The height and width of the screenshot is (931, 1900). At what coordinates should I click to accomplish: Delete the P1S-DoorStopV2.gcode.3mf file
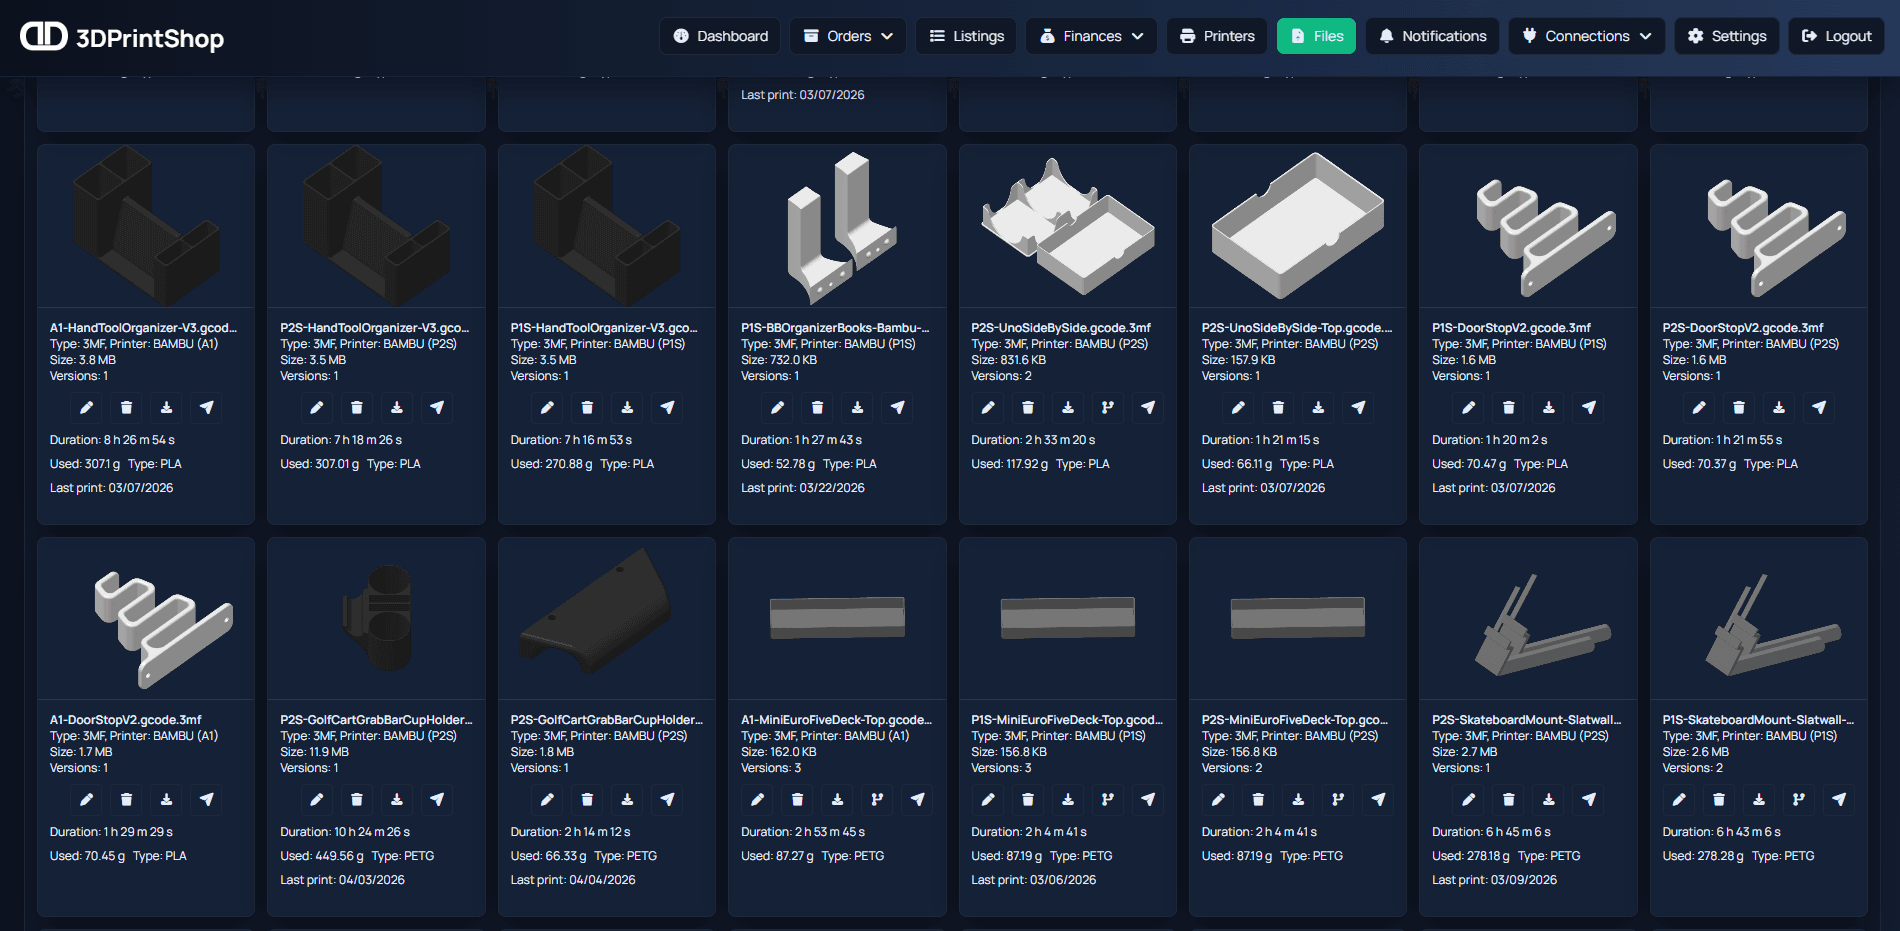point(1278,408)
